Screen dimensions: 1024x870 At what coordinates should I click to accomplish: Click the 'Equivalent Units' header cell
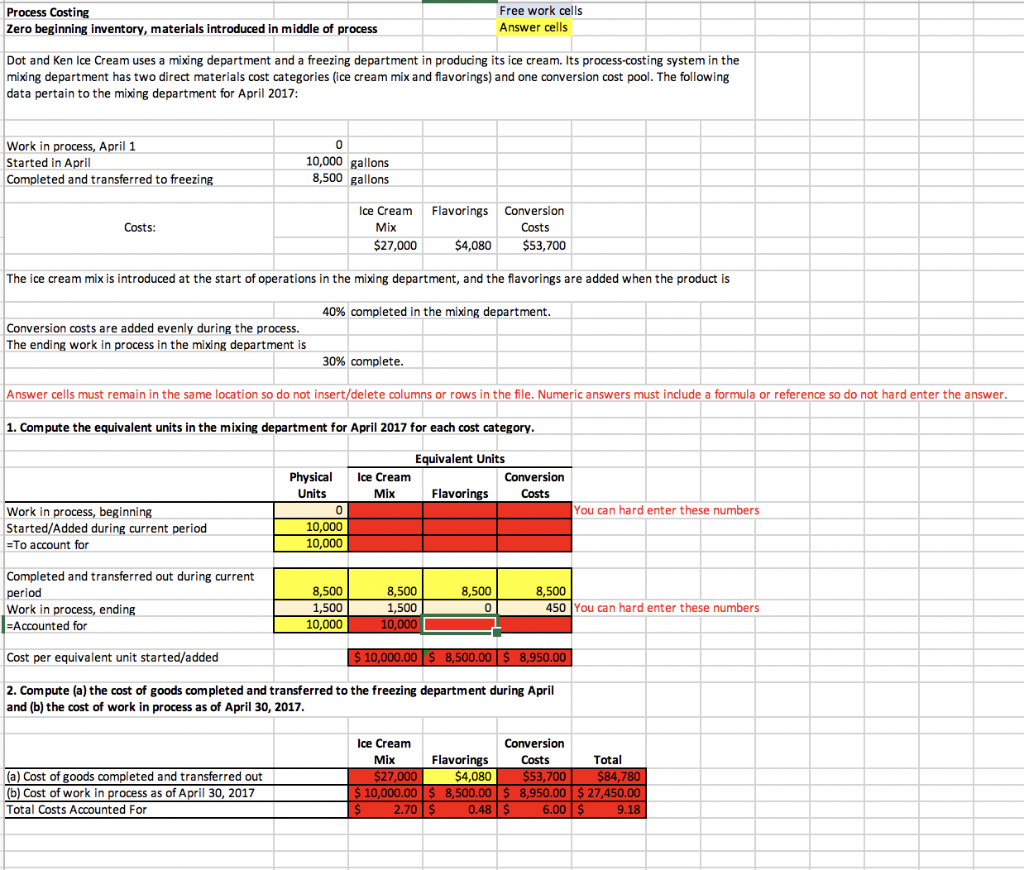(x=459, y=459)
